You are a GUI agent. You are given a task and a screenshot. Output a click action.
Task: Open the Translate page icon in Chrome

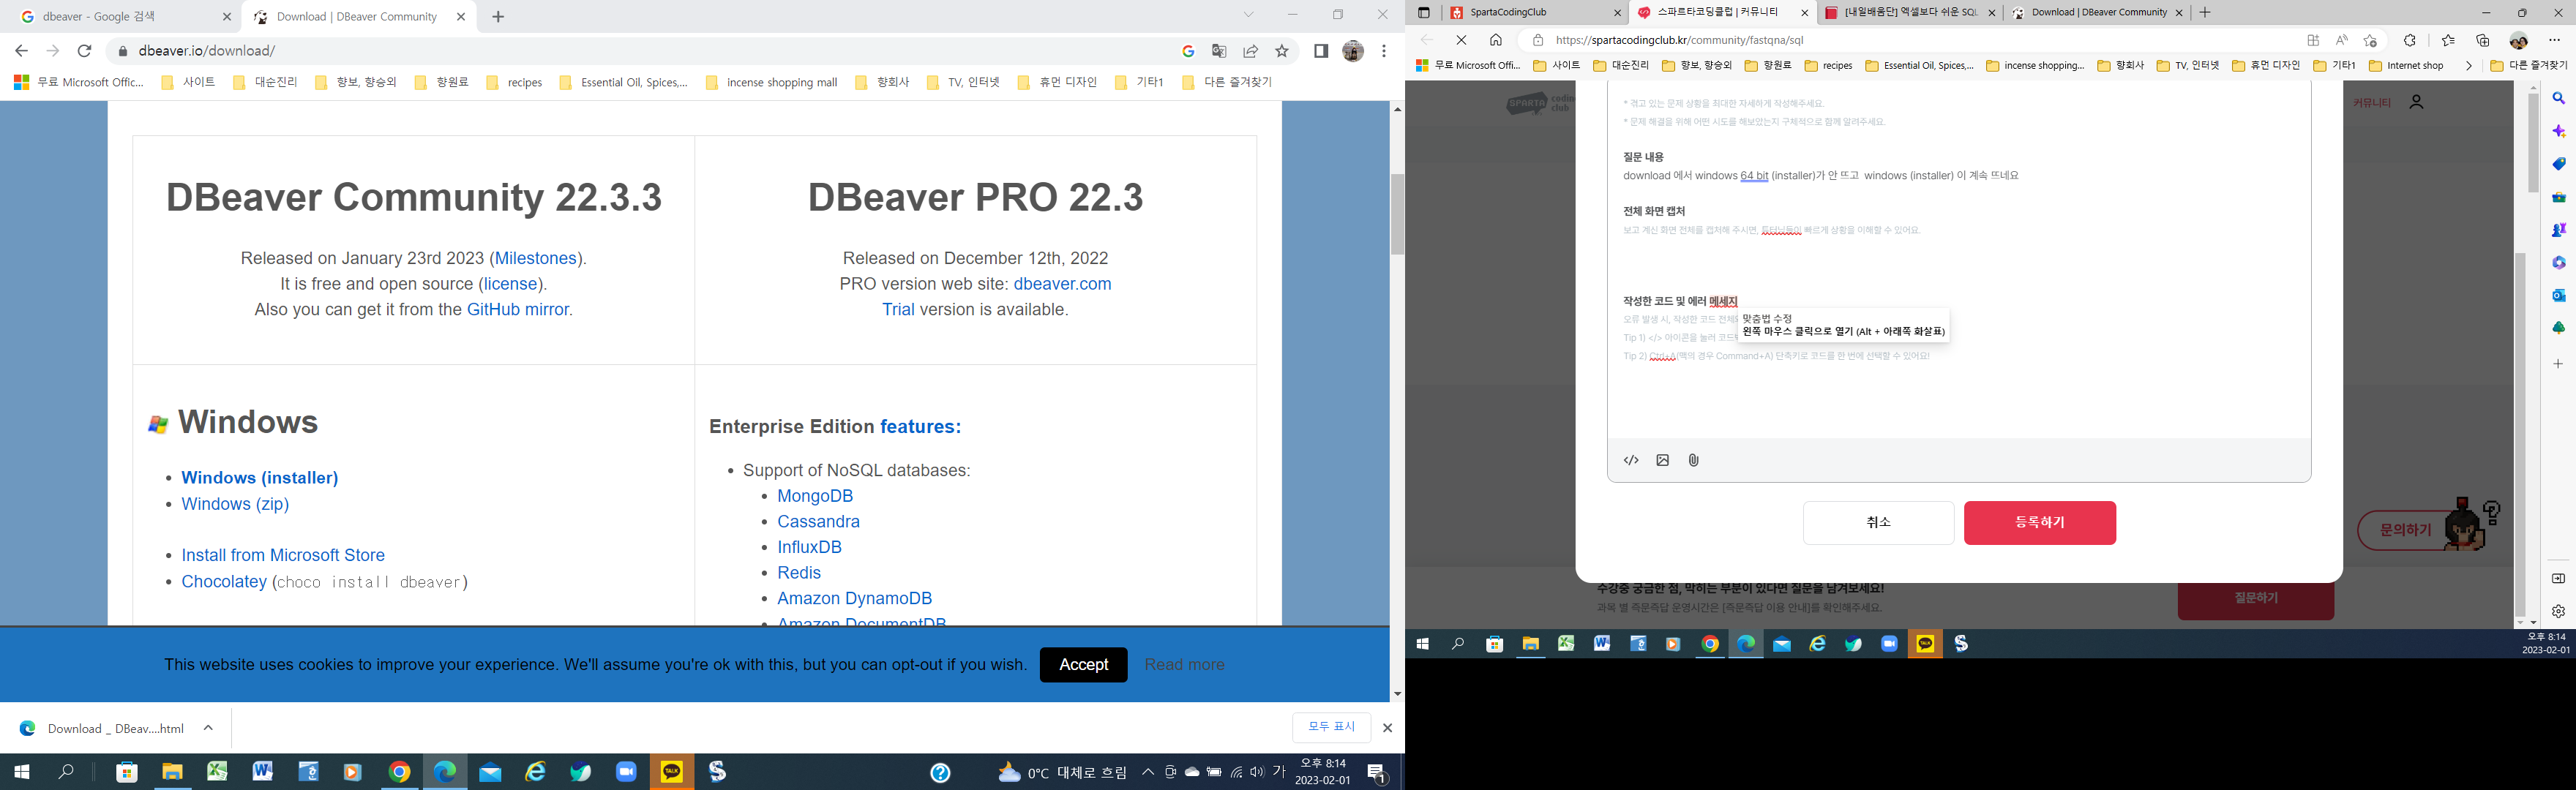(x=1219, y=51)
